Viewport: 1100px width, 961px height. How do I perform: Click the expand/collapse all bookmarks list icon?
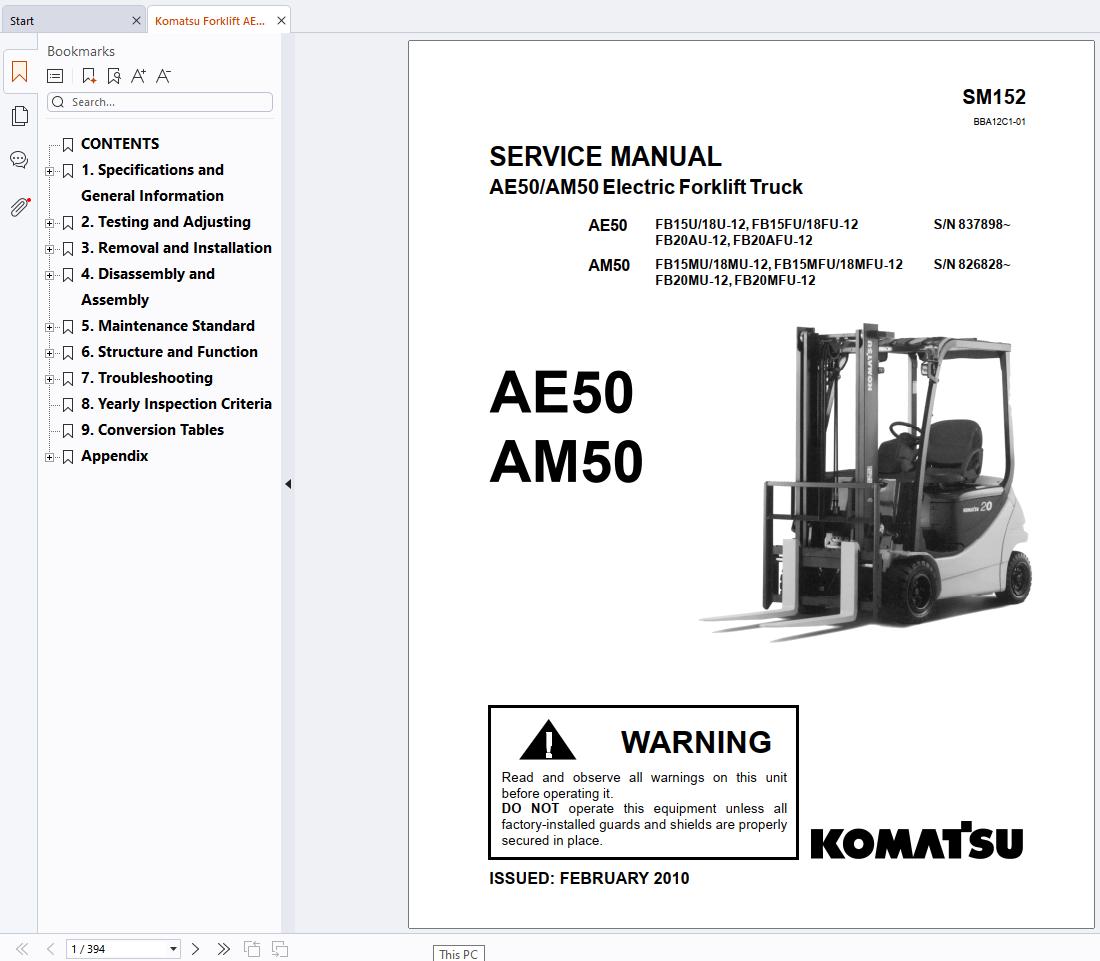(x=55, y=76)
